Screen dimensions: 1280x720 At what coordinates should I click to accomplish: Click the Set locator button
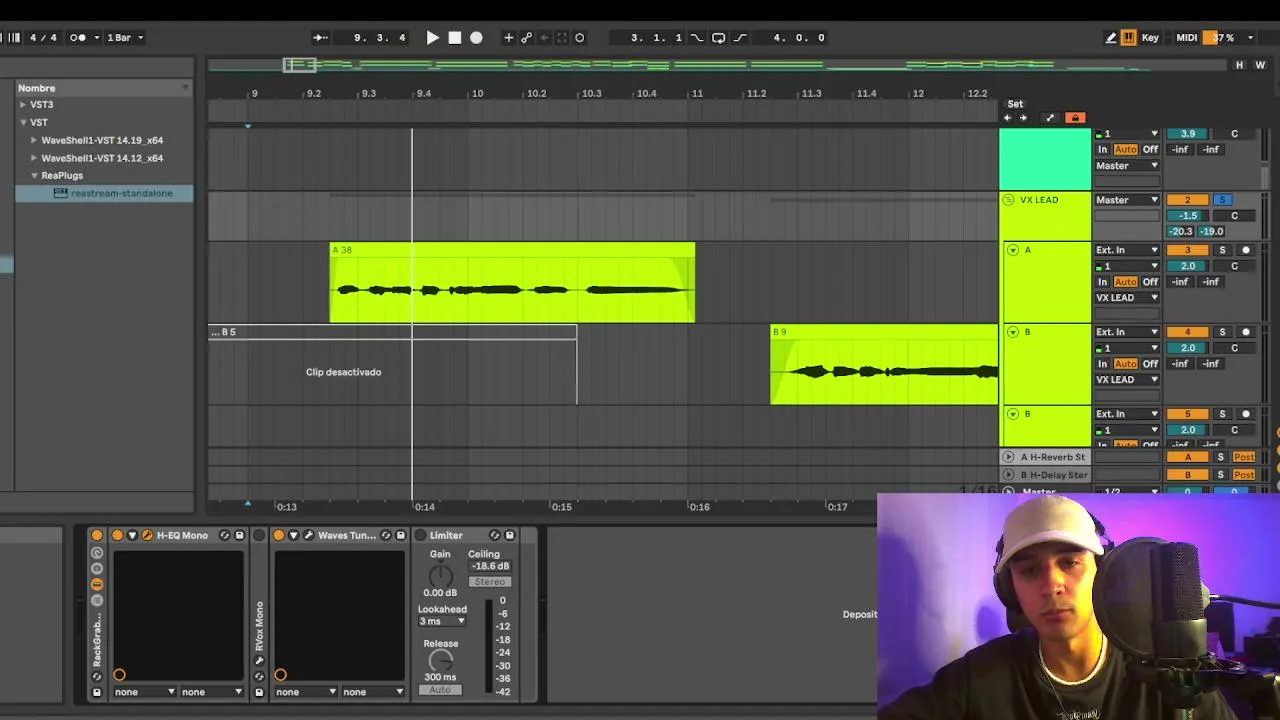click(1015, 104)
